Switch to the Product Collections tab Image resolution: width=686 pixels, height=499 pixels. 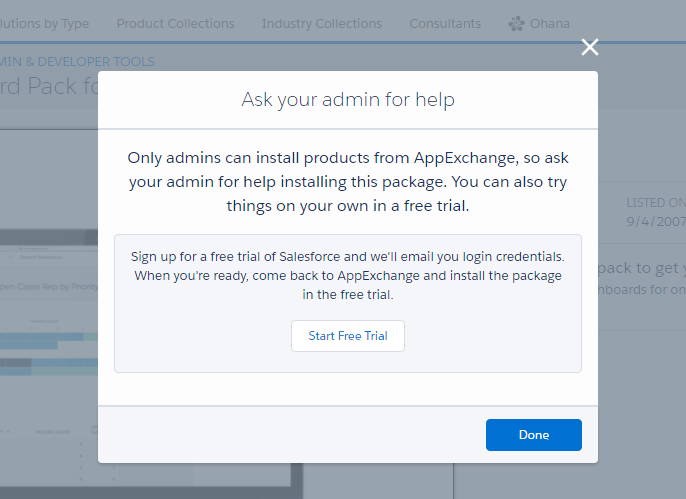point(175,23)
